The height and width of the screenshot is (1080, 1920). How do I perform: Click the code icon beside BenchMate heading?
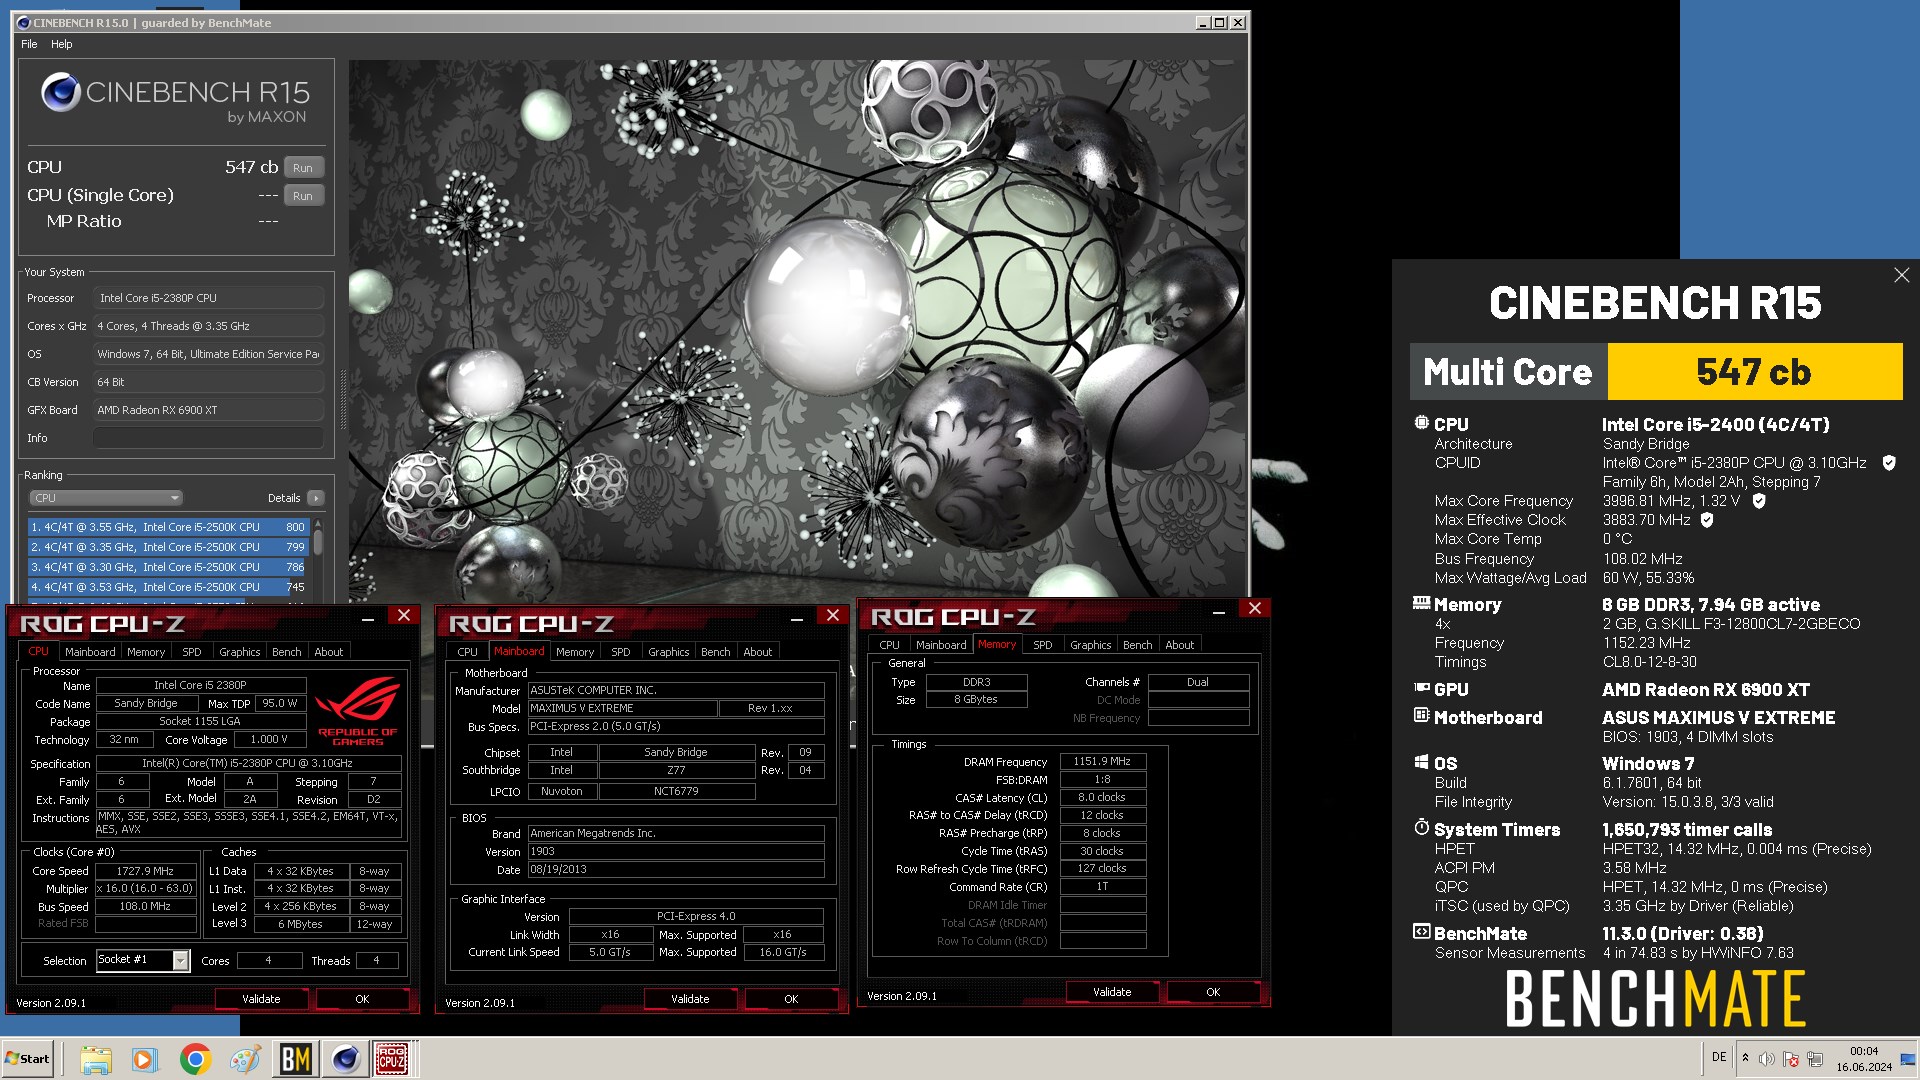tap(1421, 932)
